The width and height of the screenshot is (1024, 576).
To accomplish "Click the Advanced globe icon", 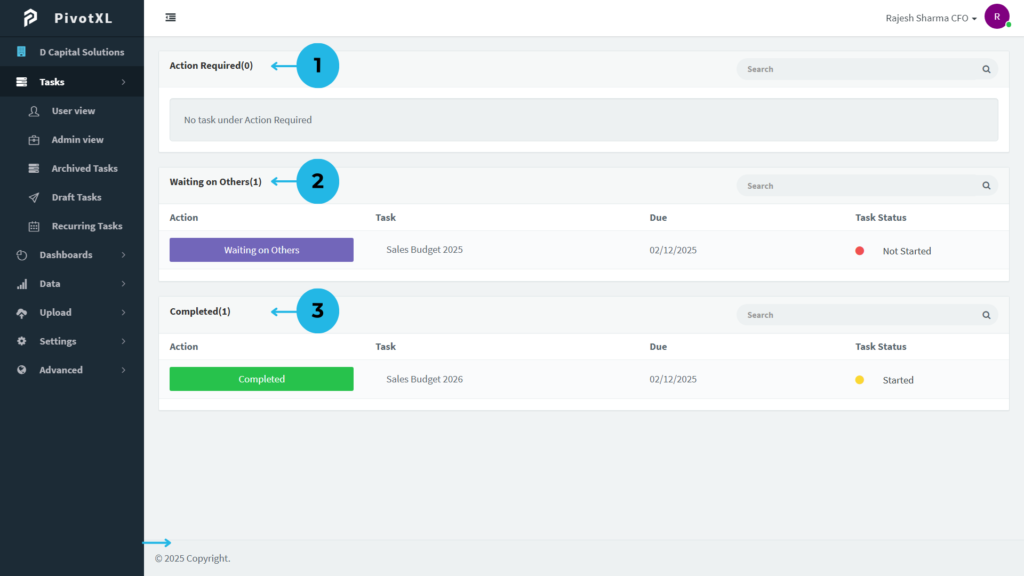I will coord(22,370).
